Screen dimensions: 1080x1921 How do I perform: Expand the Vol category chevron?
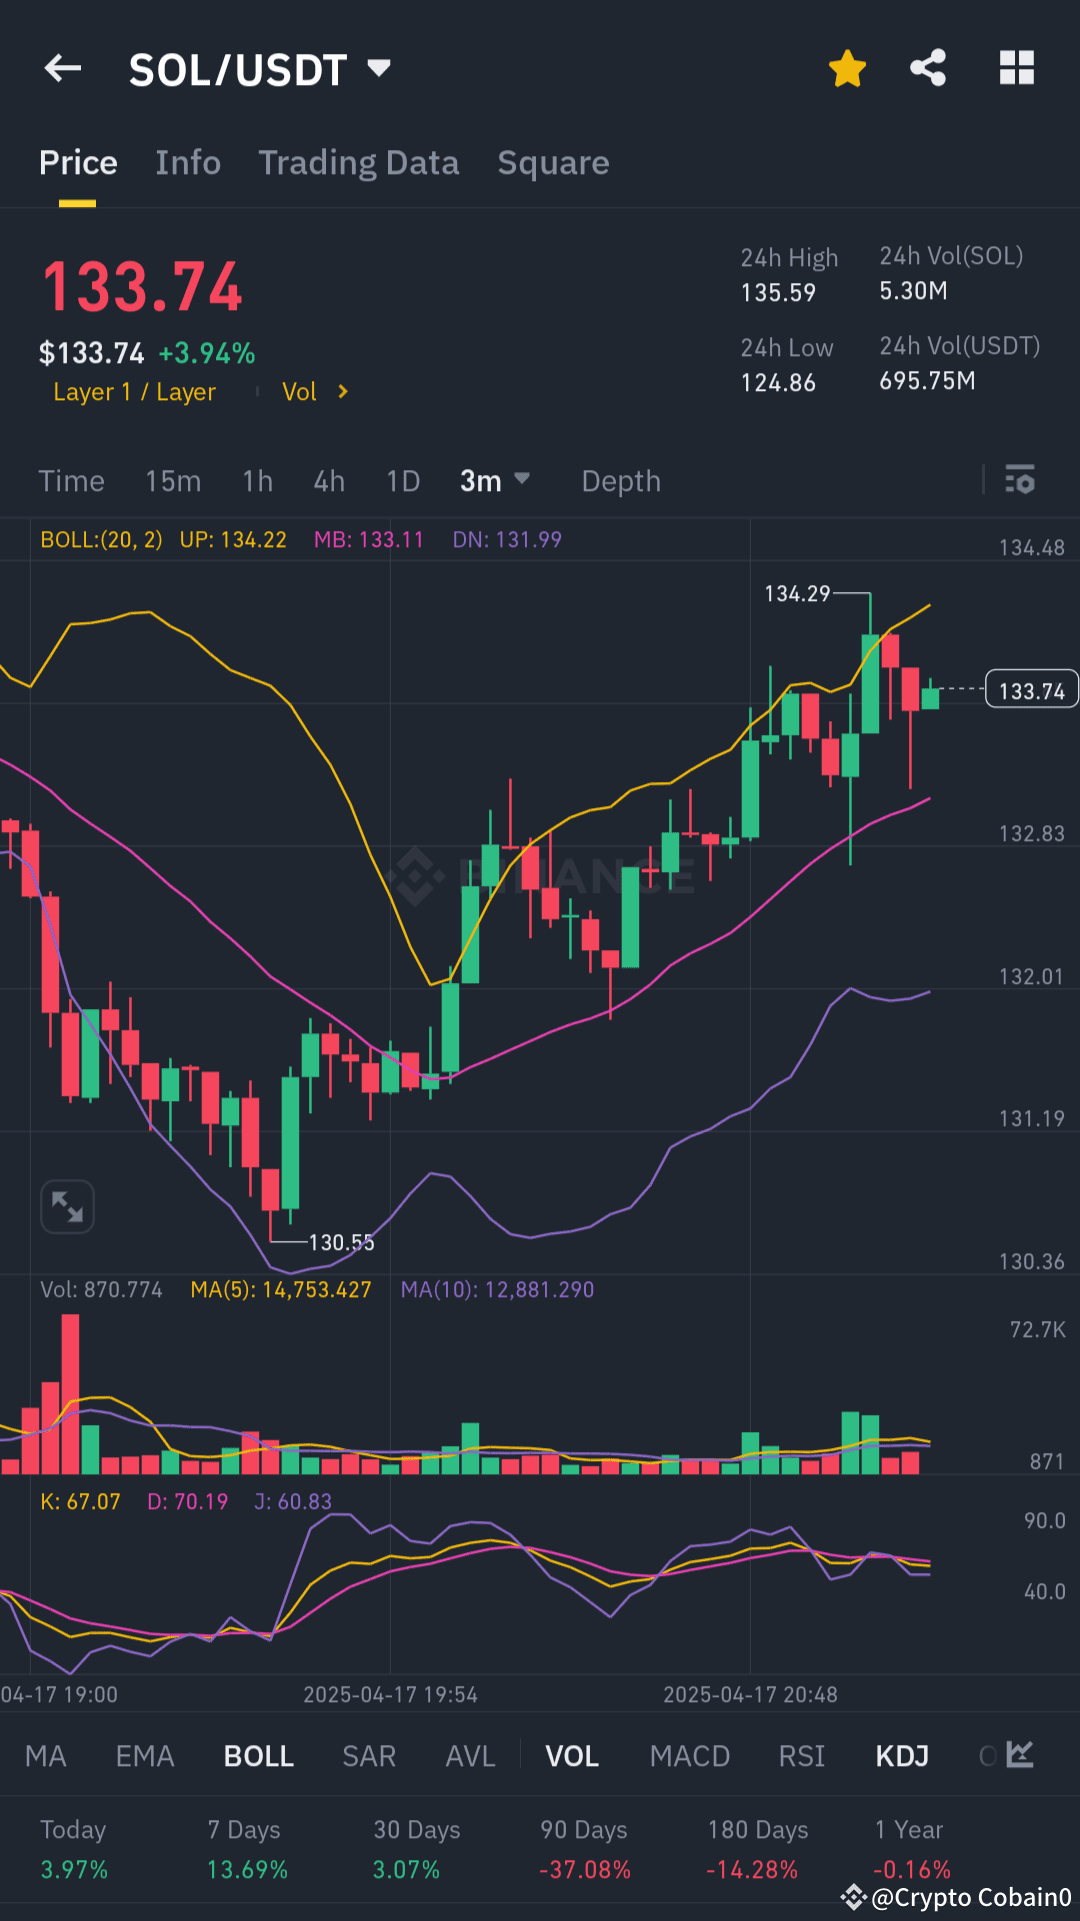click(x=341, y=392)
